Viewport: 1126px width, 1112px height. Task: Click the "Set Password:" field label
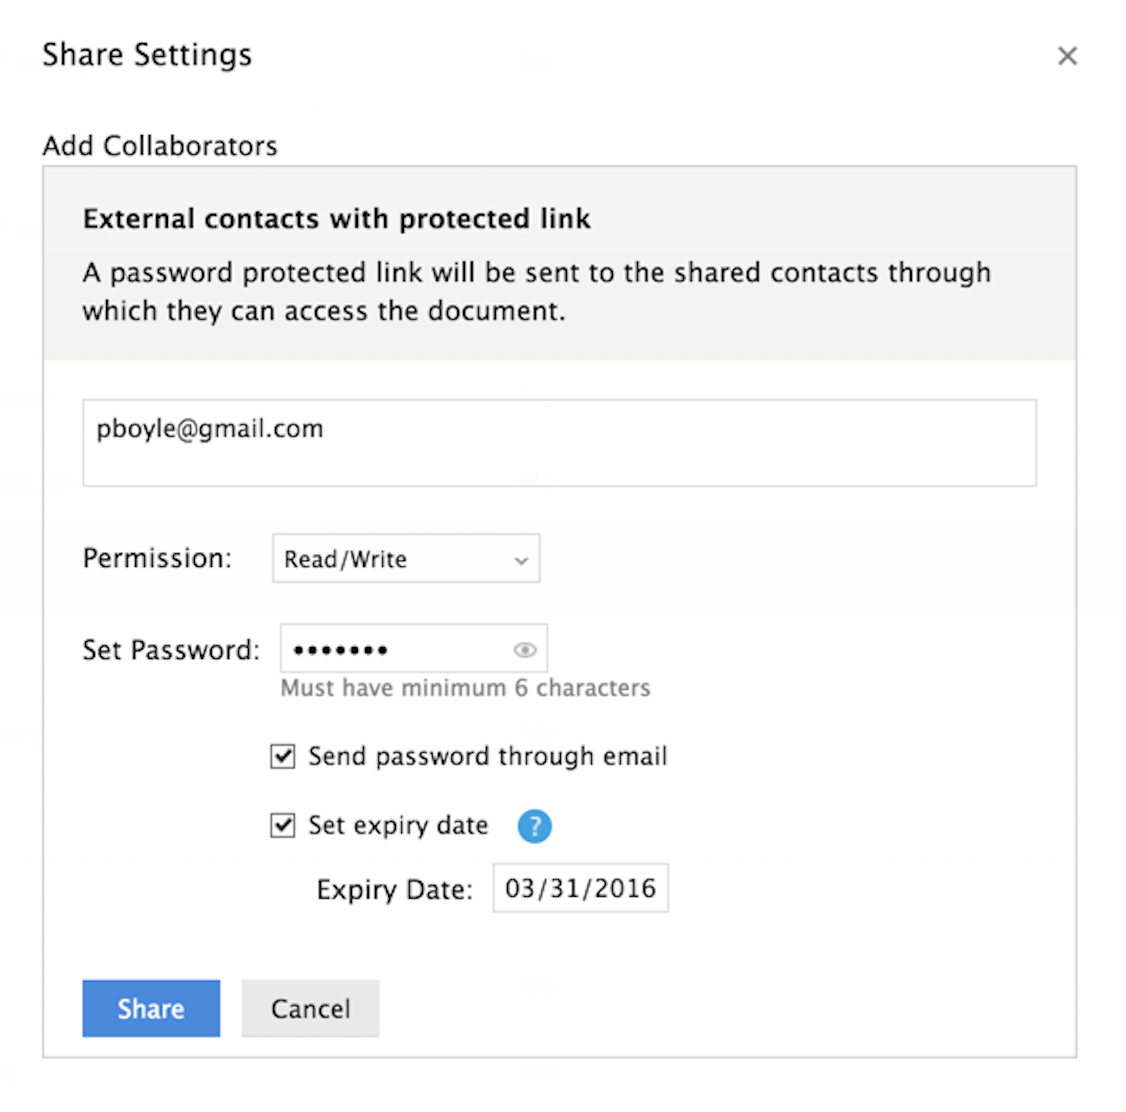[x=171, y=650]
